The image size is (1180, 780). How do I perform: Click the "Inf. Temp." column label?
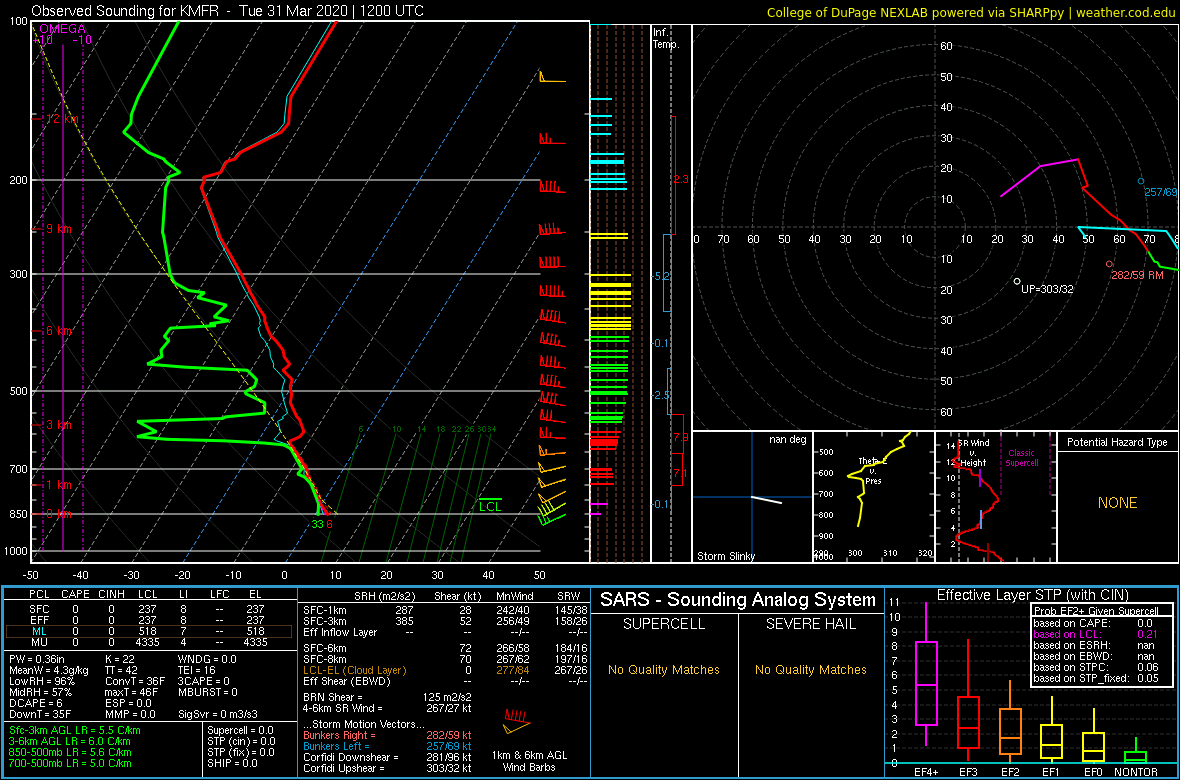[667, 38]
